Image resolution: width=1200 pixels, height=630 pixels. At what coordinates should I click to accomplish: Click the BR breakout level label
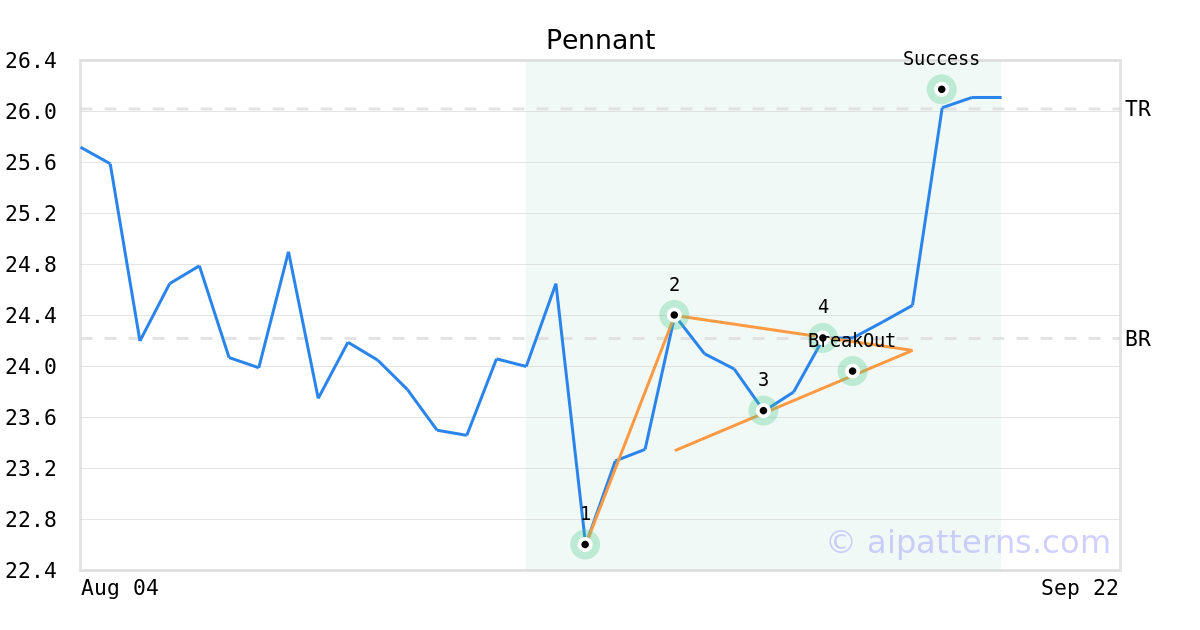click(1138, 339)
